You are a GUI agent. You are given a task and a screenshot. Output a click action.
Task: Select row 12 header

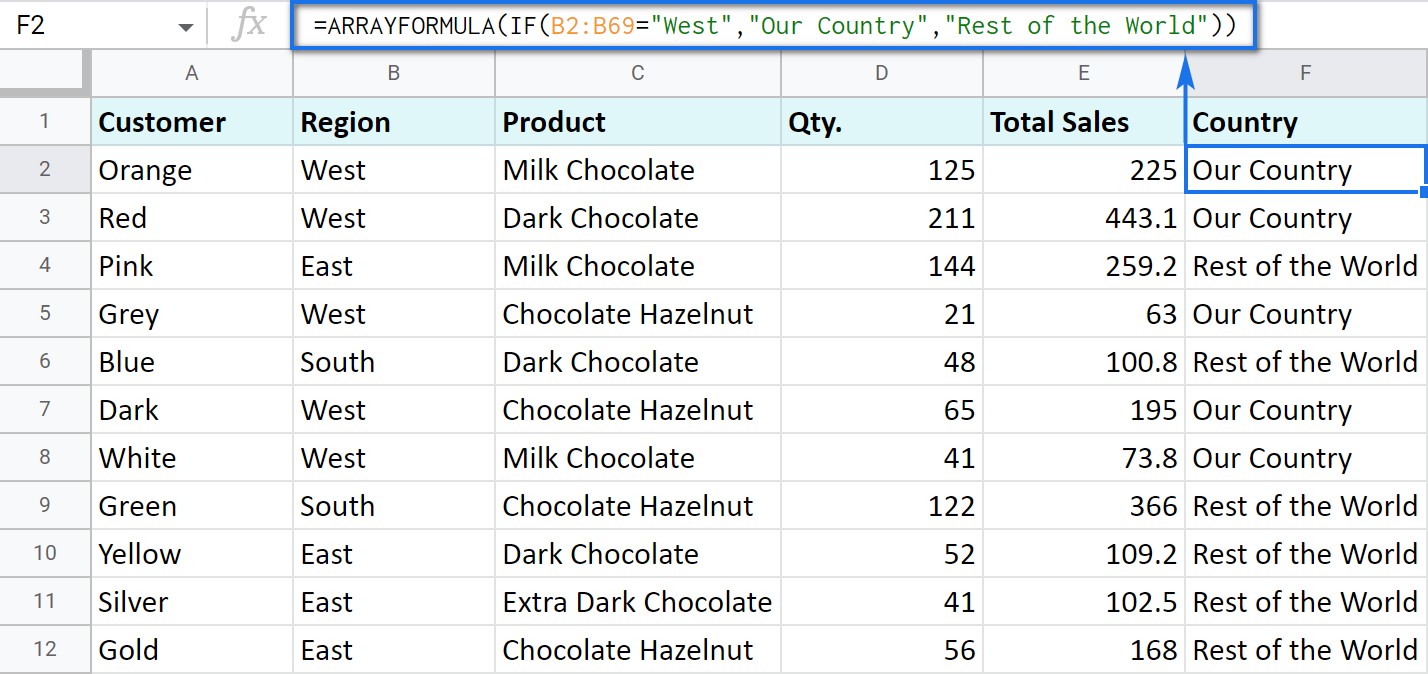(45, 650)
